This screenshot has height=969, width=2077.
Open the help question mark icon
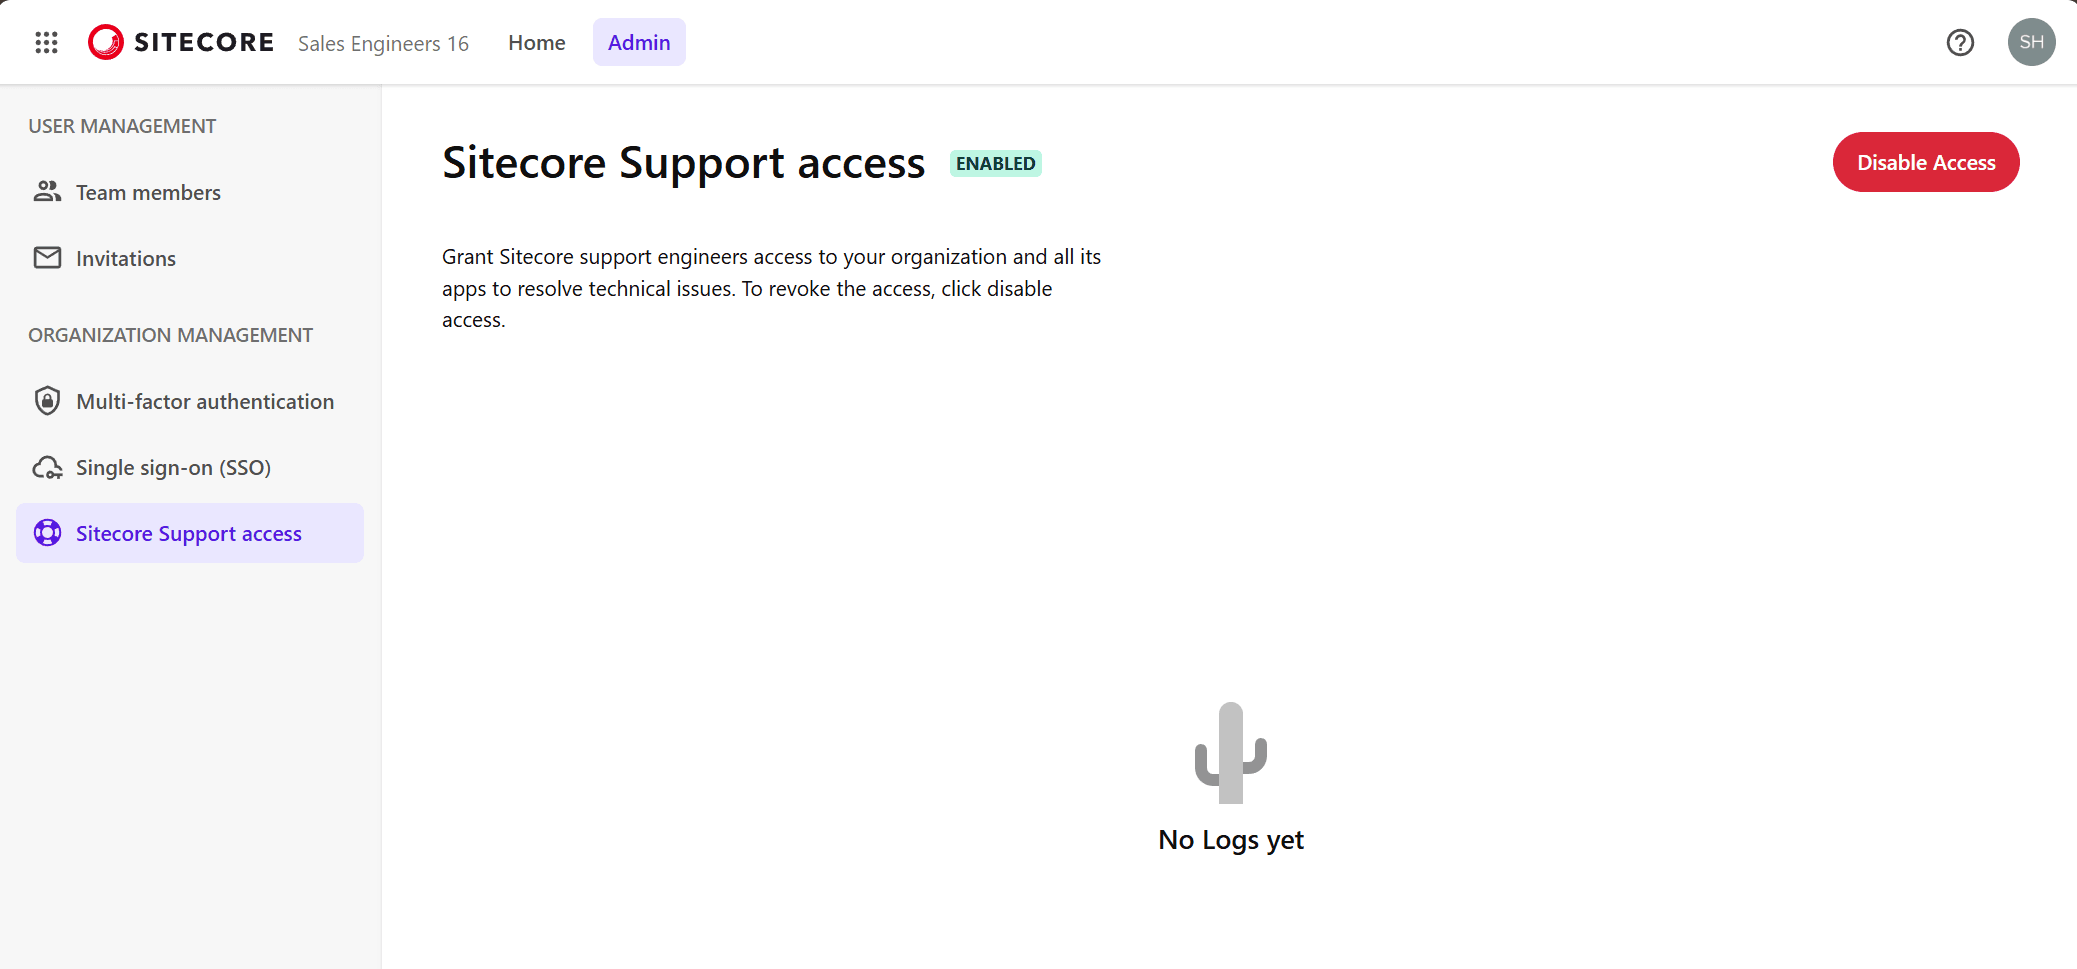click(x=1960, y=42)
